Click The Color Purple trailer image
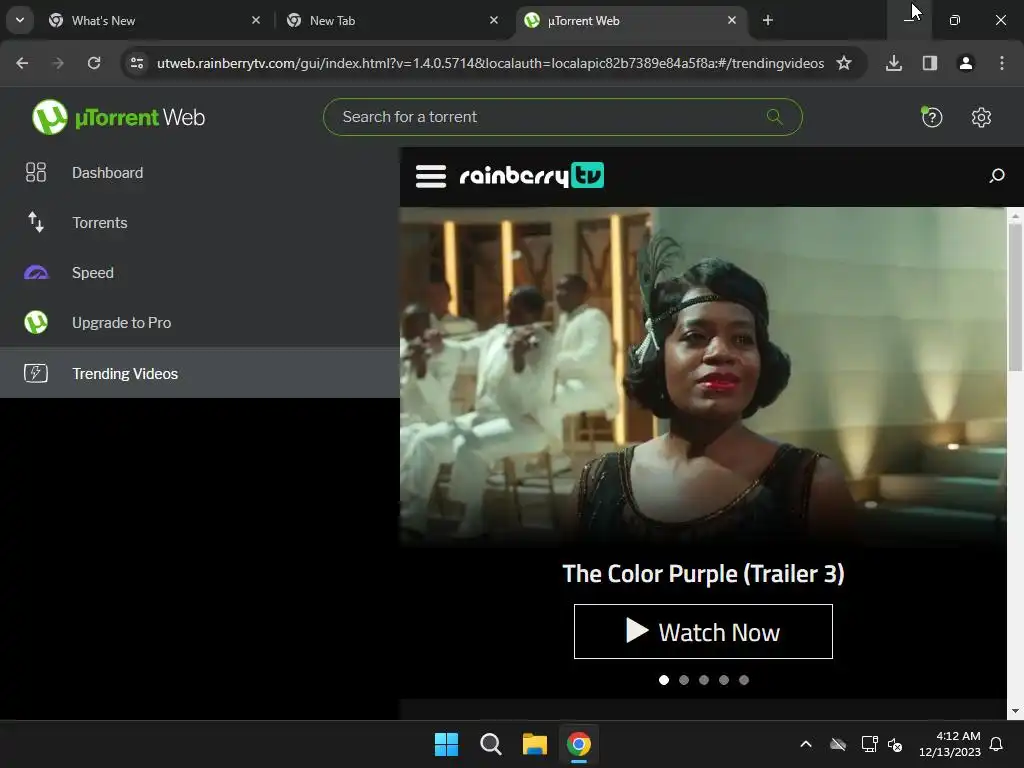Viewport: 1024px width, 768px height. pyautogui.click(x=703, y=376)
